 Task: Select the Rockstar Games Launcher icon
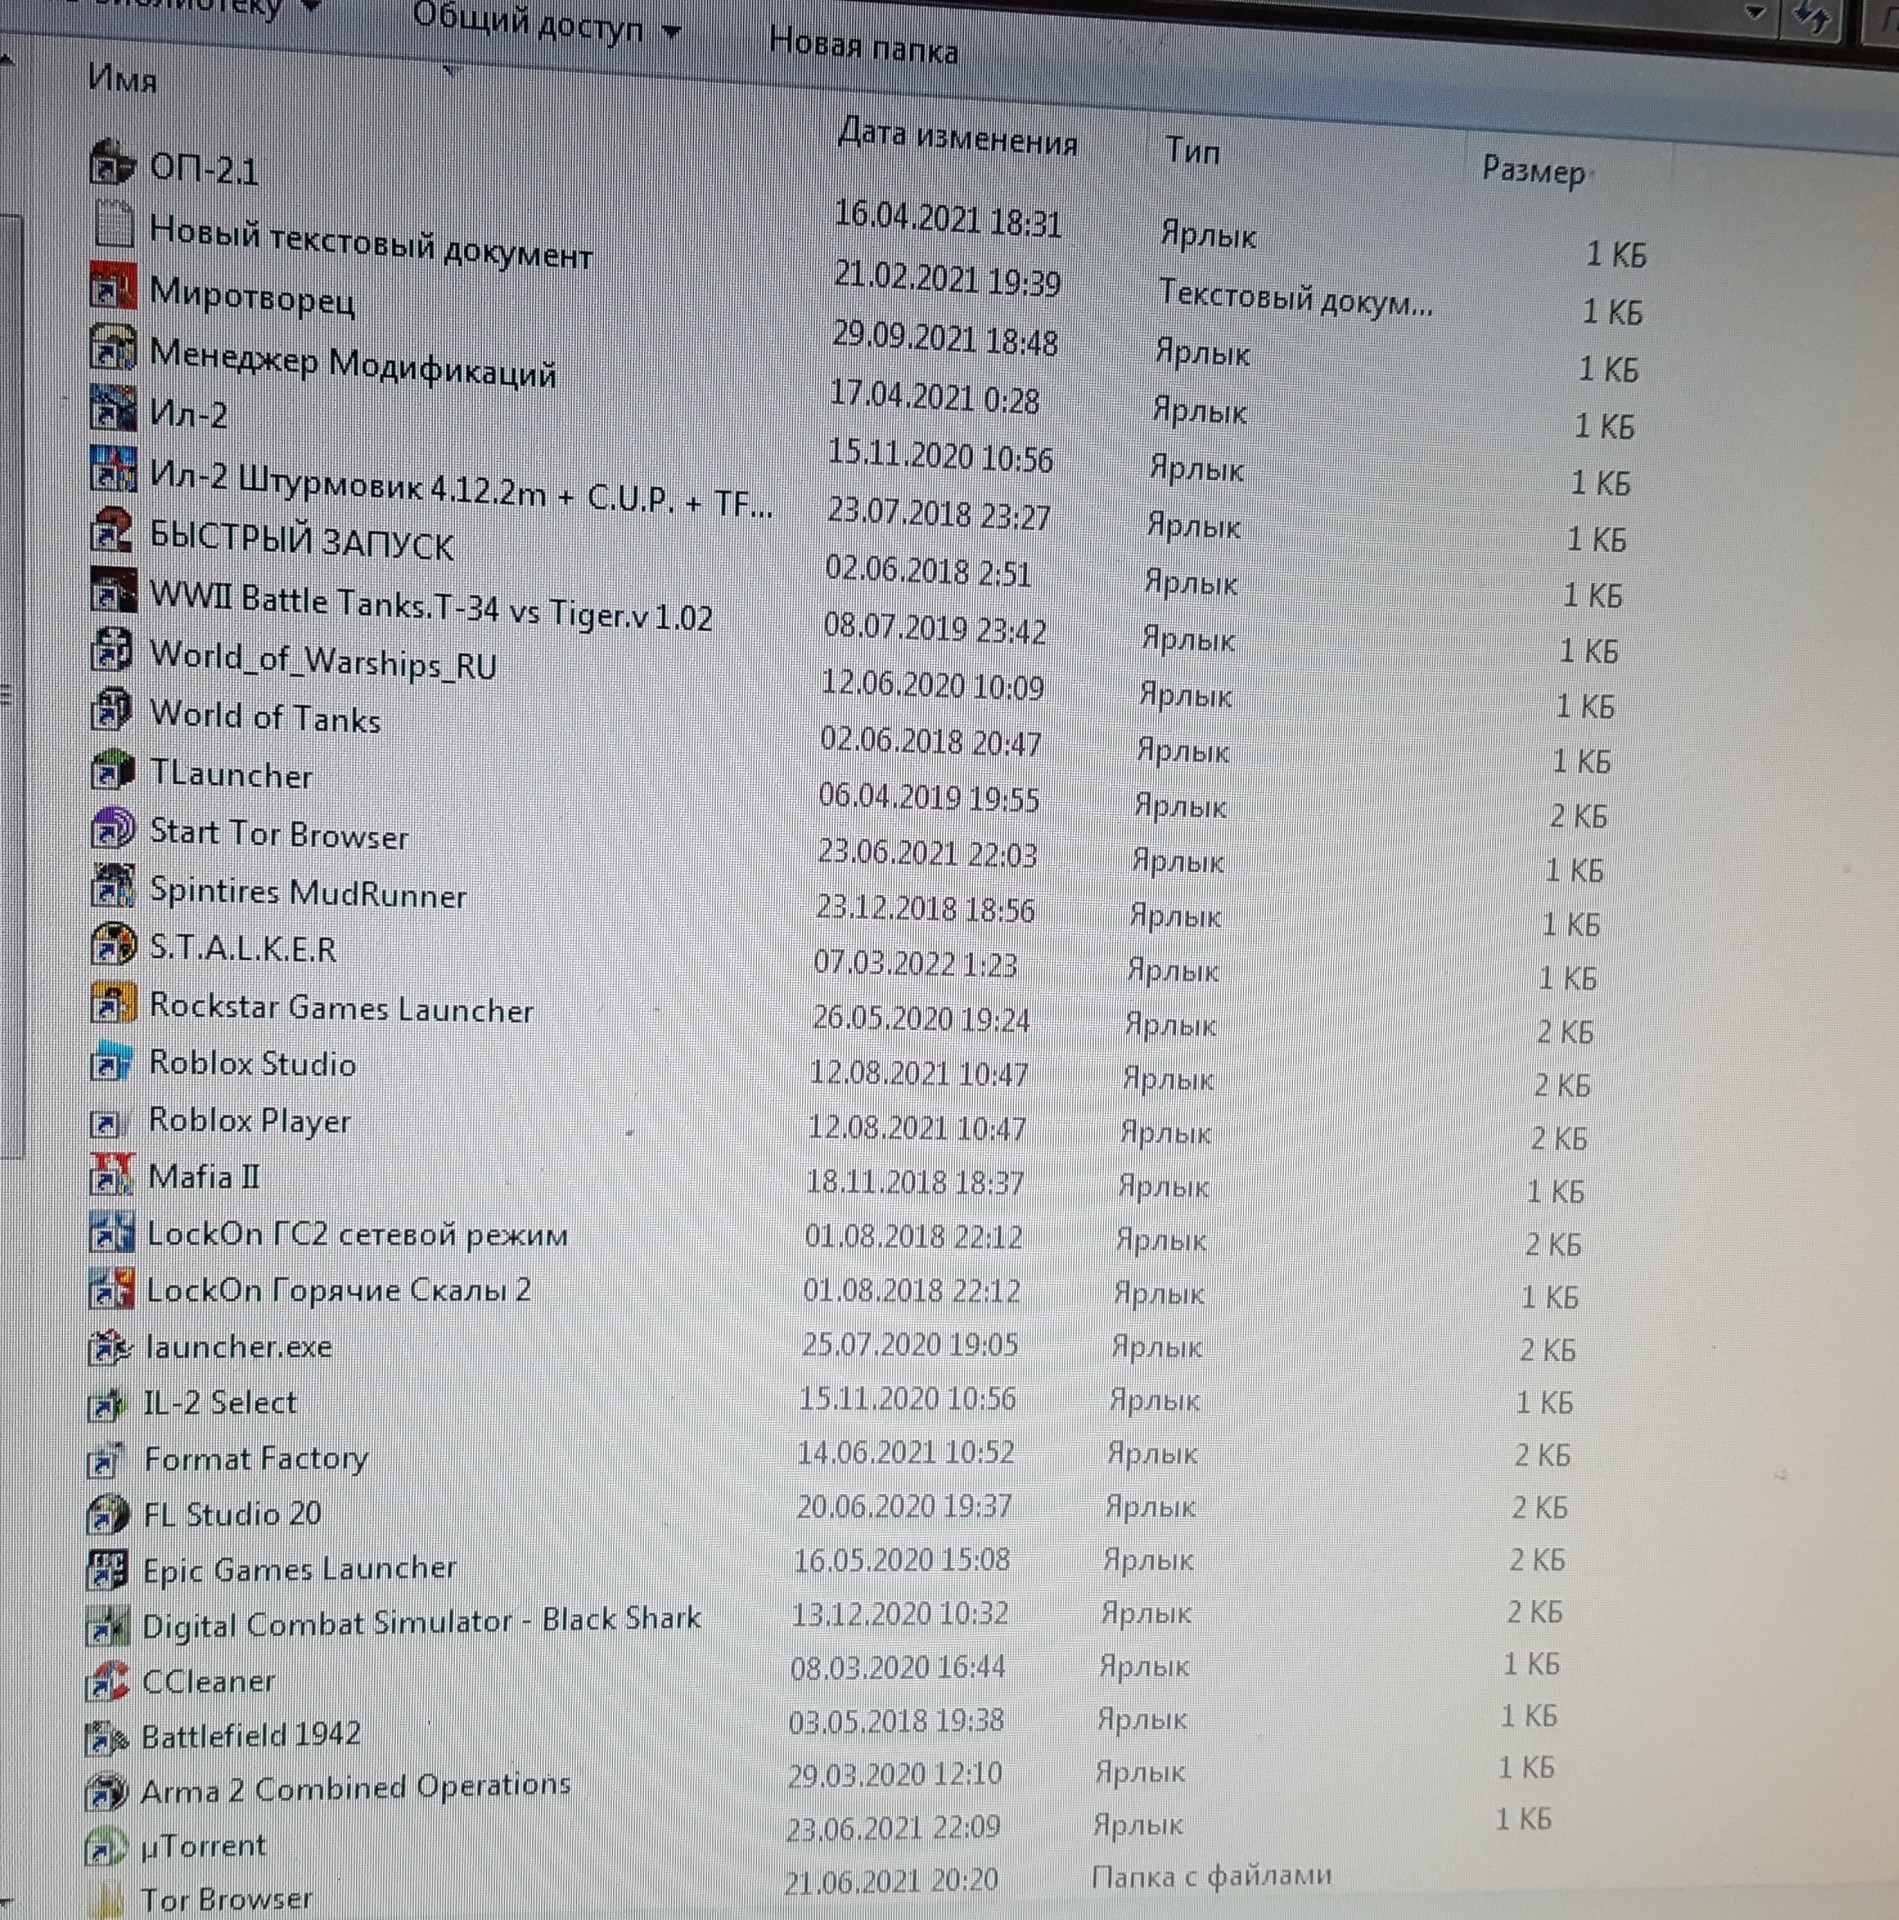pyautogui.click(x=112, y=1001)
